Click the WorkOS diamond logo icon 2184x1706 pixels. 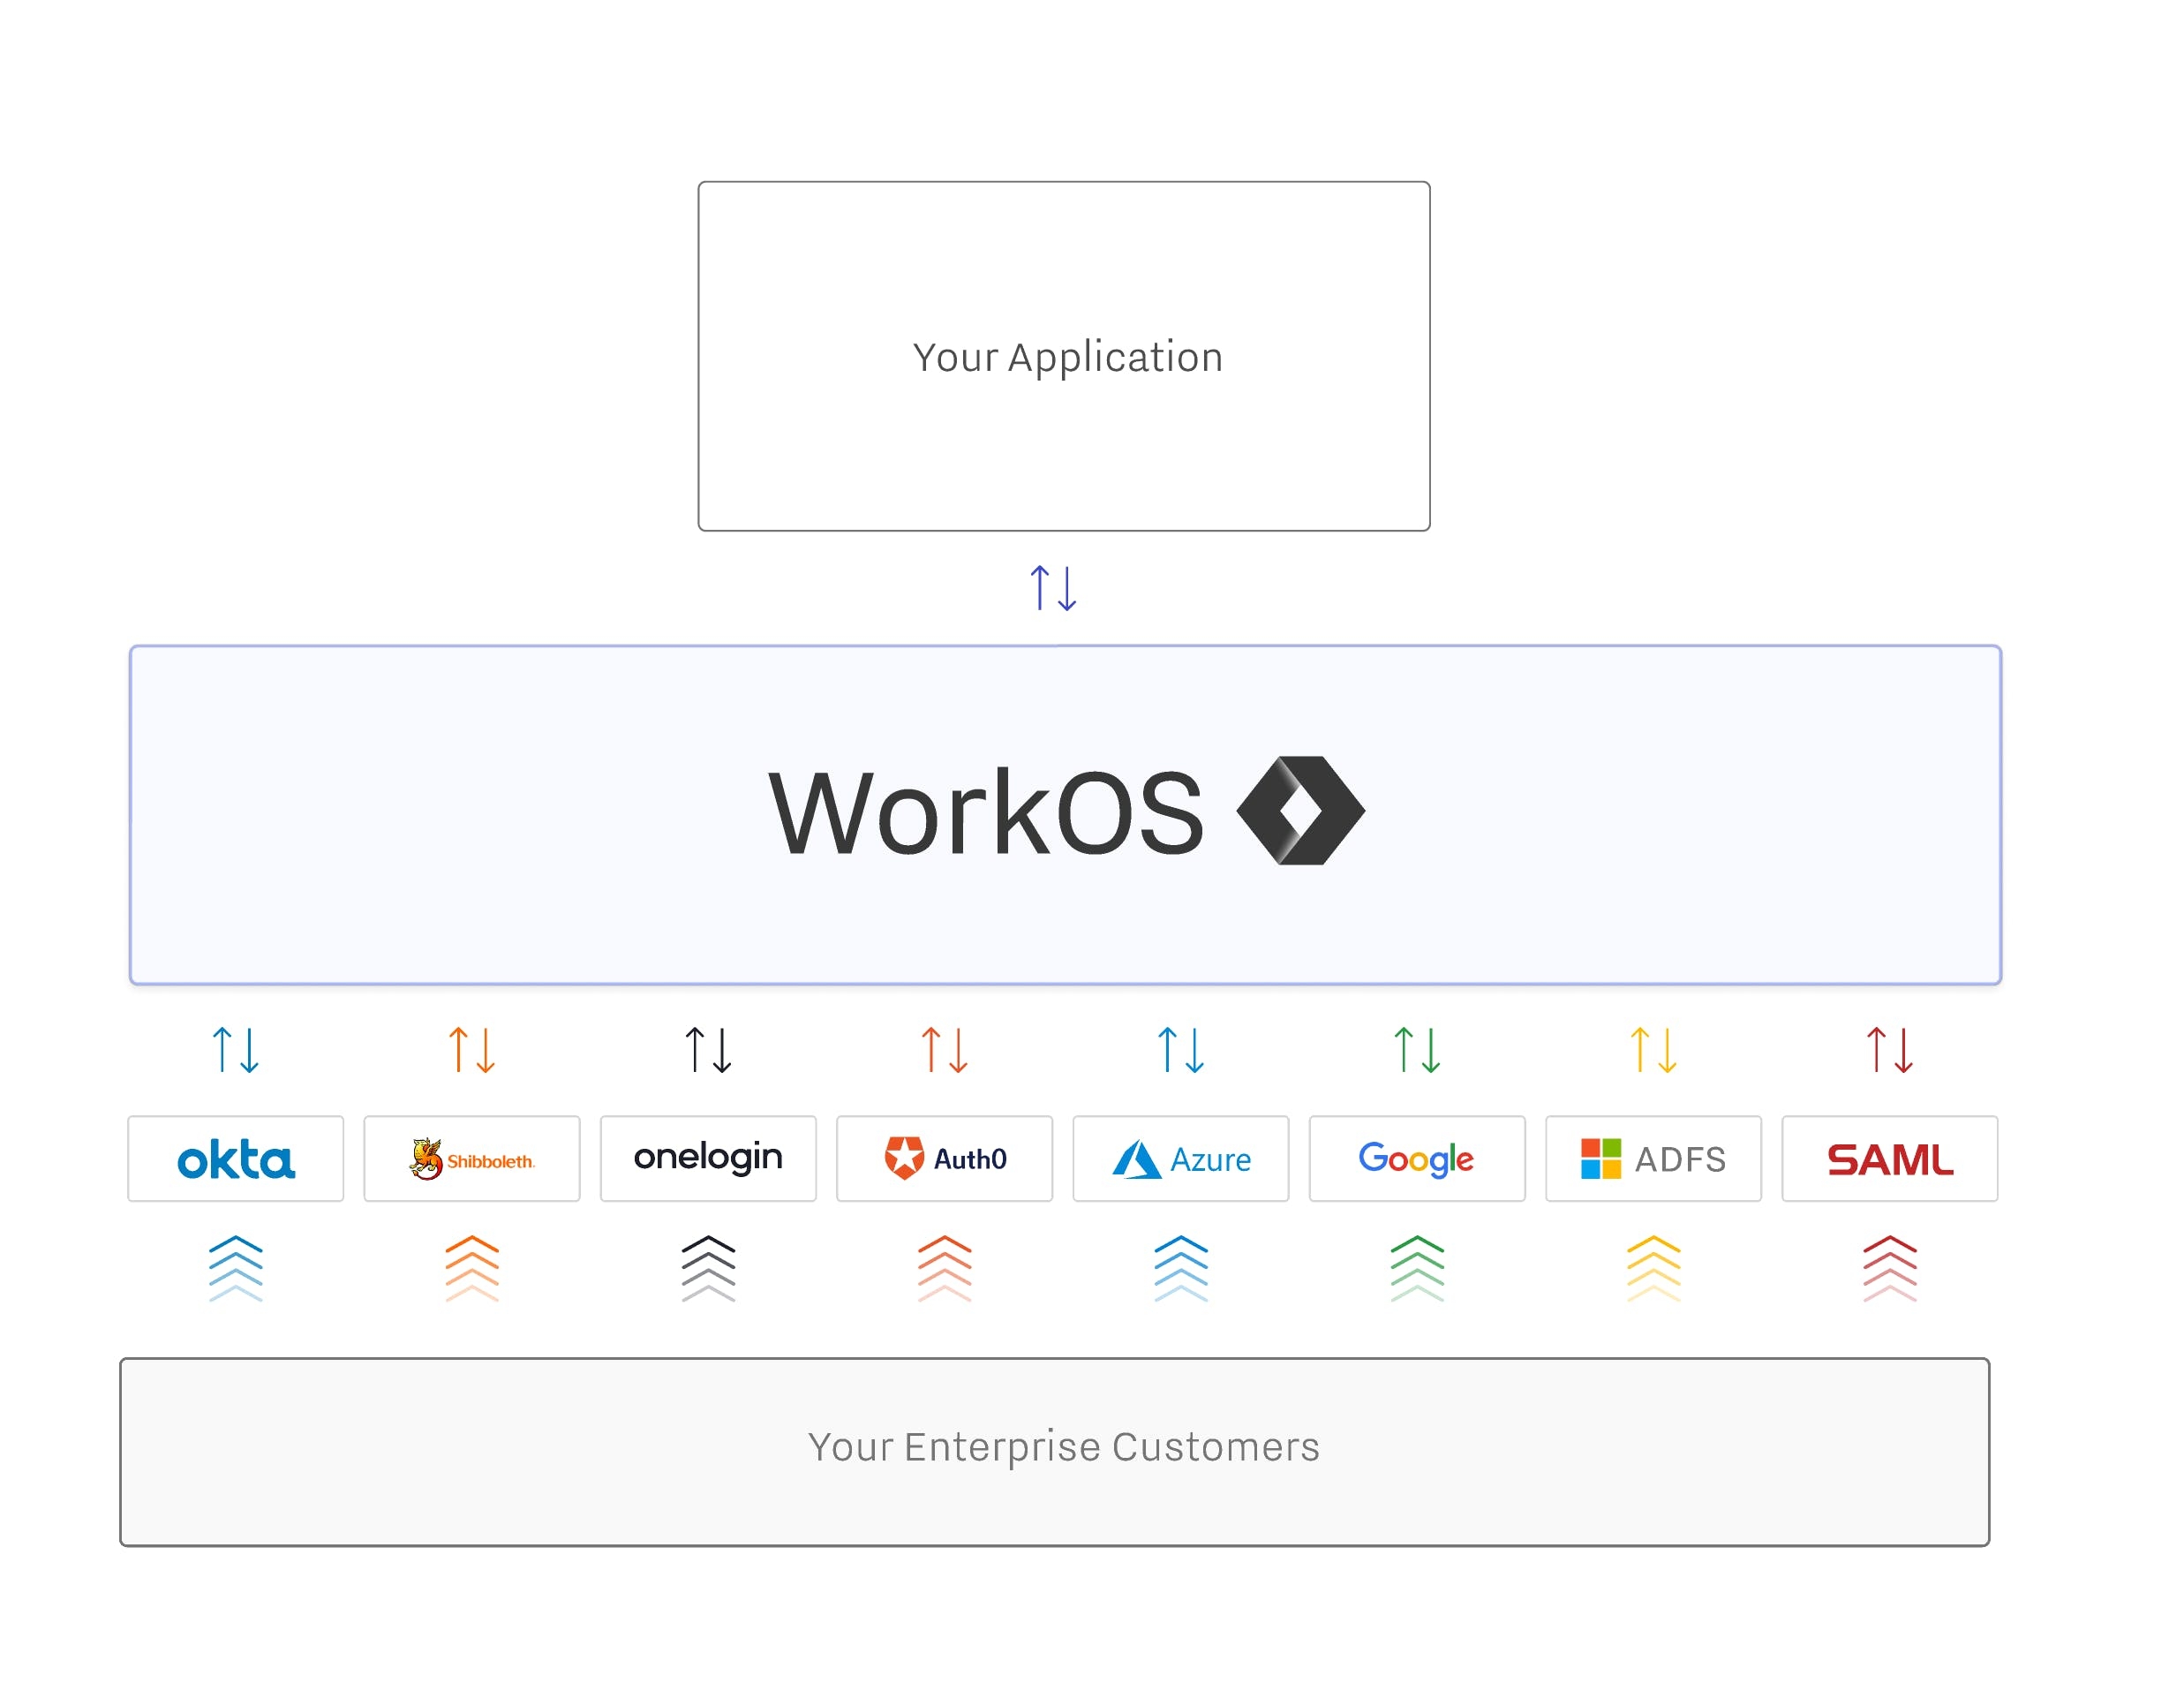[1300, 811]
